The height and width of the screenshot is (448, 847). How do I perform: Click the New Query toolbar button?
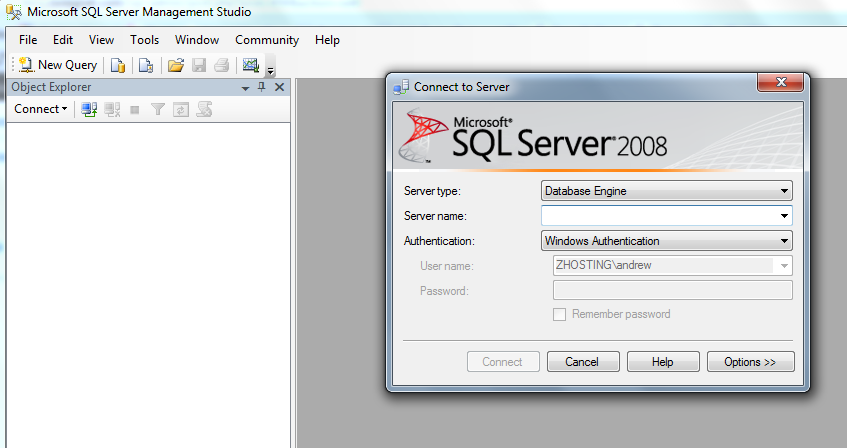coord(58,65)
